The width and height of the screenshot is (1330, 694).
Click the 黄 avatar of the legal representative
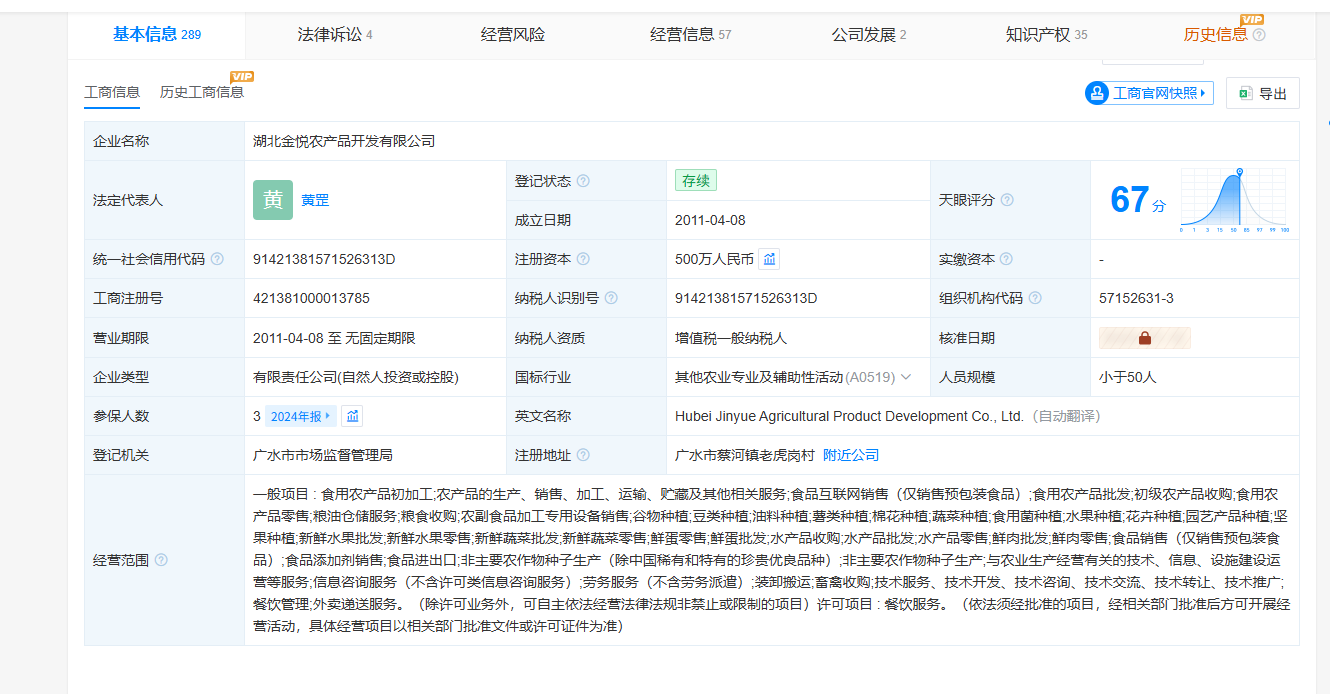pyautogui.click(x=273, y=200)
